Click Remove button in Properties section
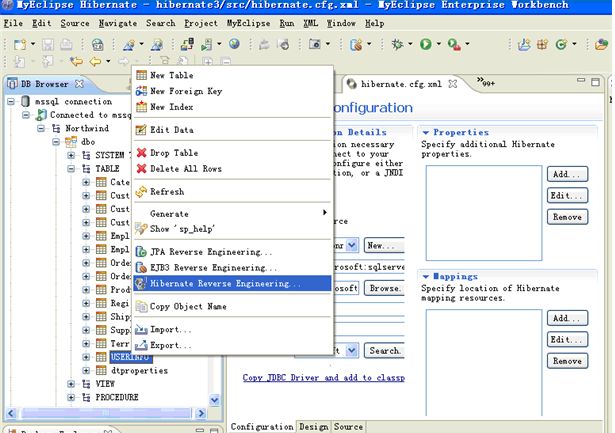Screen dimensions: 615x433 click(x=567, y=217)
